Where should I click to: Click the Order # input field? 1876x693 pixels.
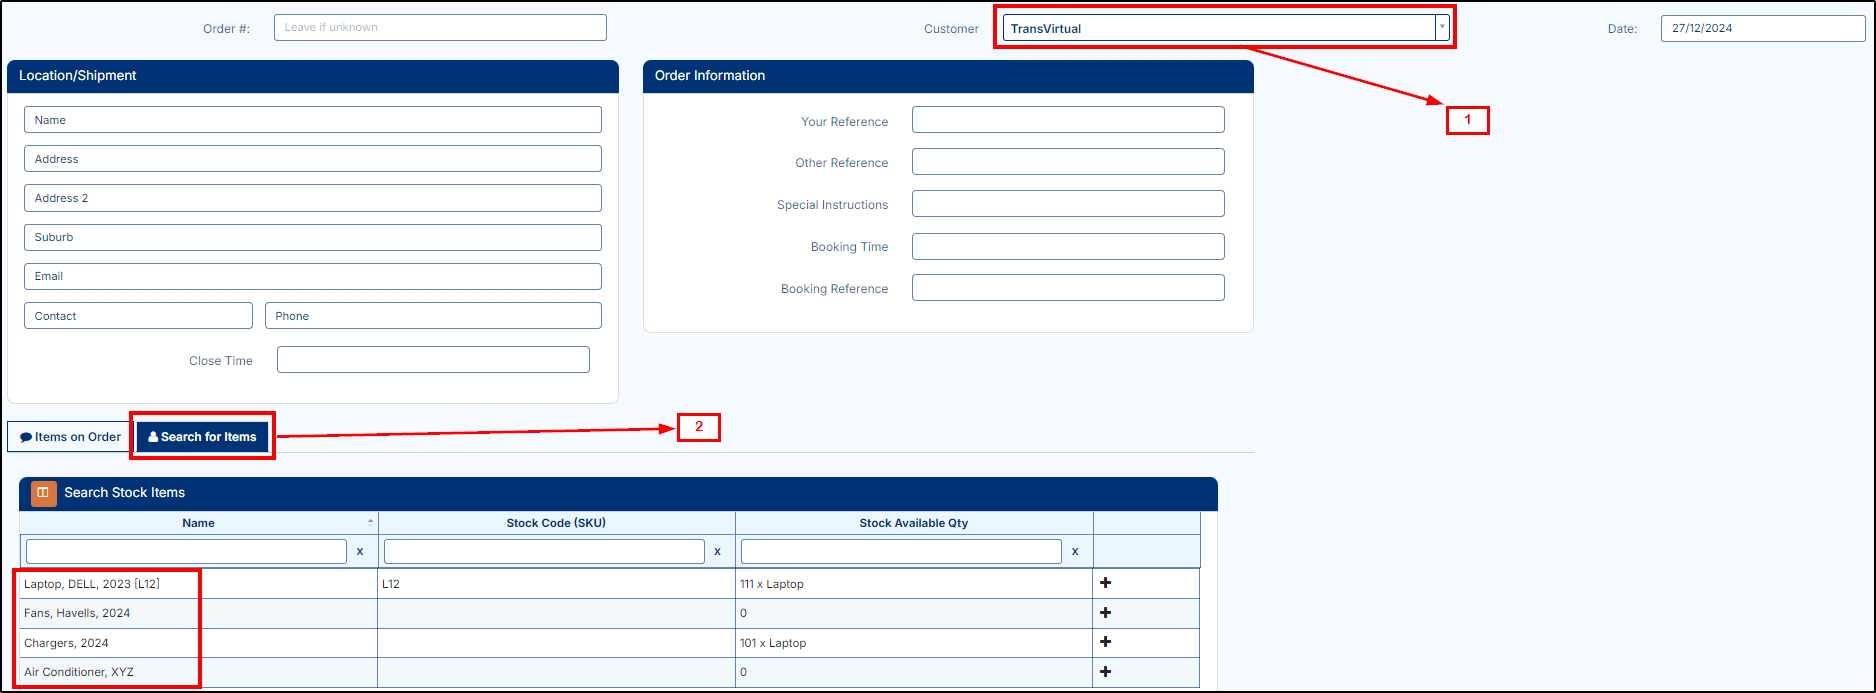[440, 28]
